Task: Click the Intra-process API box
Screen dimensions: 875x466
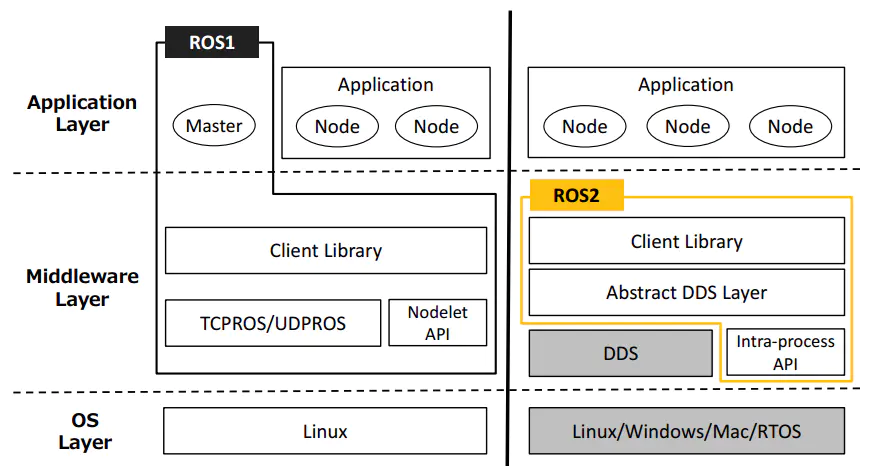Action: [x=785, y=353]
